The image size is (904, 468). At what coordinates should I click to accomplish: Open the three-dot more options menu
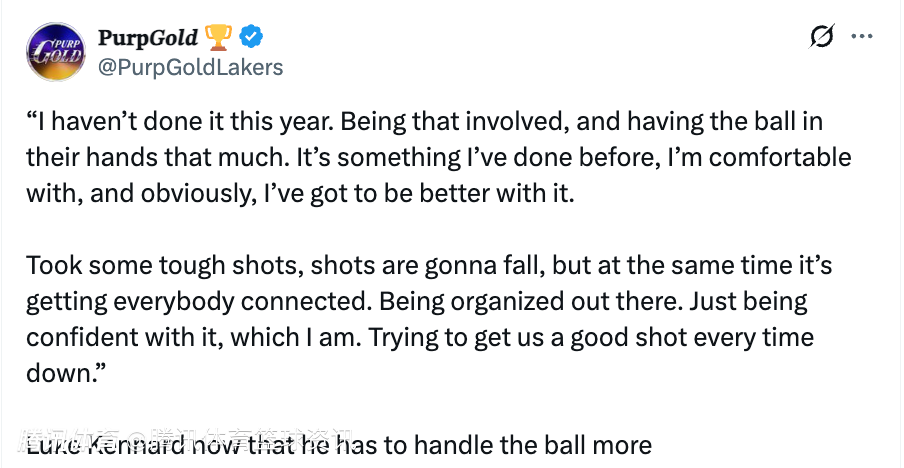861,38
